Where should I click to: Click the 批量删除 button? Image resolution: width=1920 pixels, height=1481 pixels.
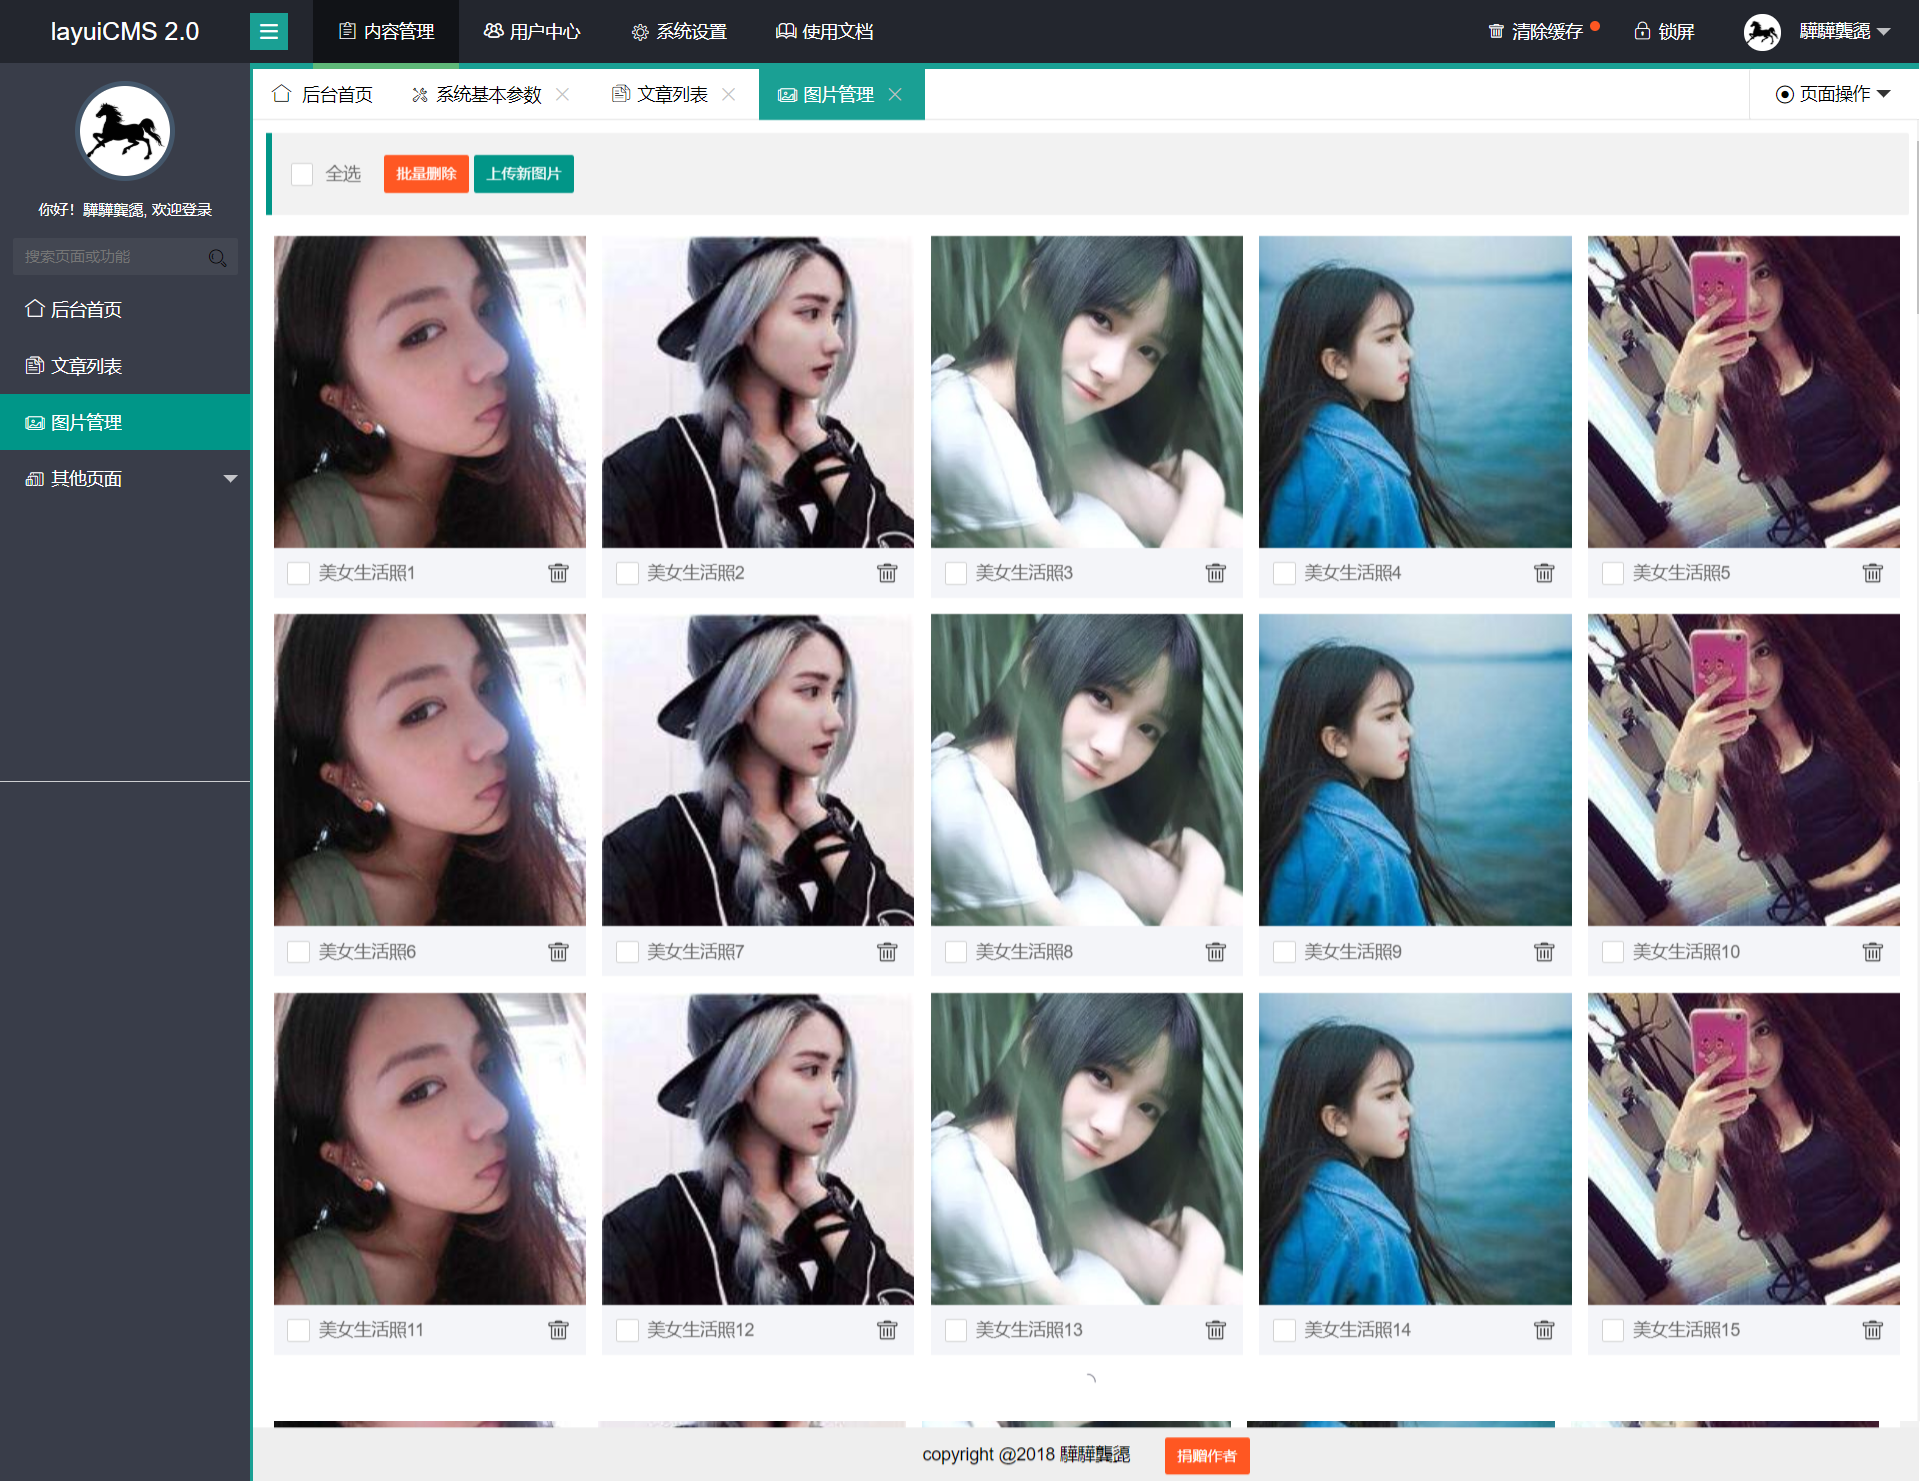click(426, 174)
